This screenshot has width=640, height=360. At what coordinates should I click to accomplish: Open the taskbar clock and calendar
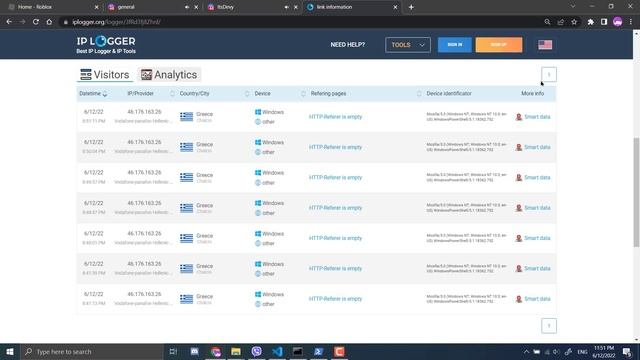(604, 351)
